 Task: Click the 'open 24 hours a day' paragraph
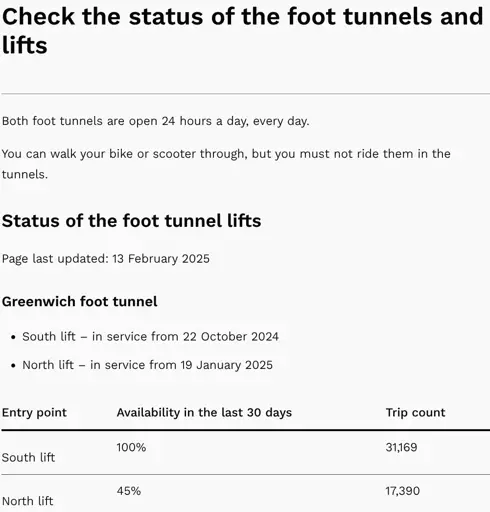pyautogui.click(x=156, y=121)
